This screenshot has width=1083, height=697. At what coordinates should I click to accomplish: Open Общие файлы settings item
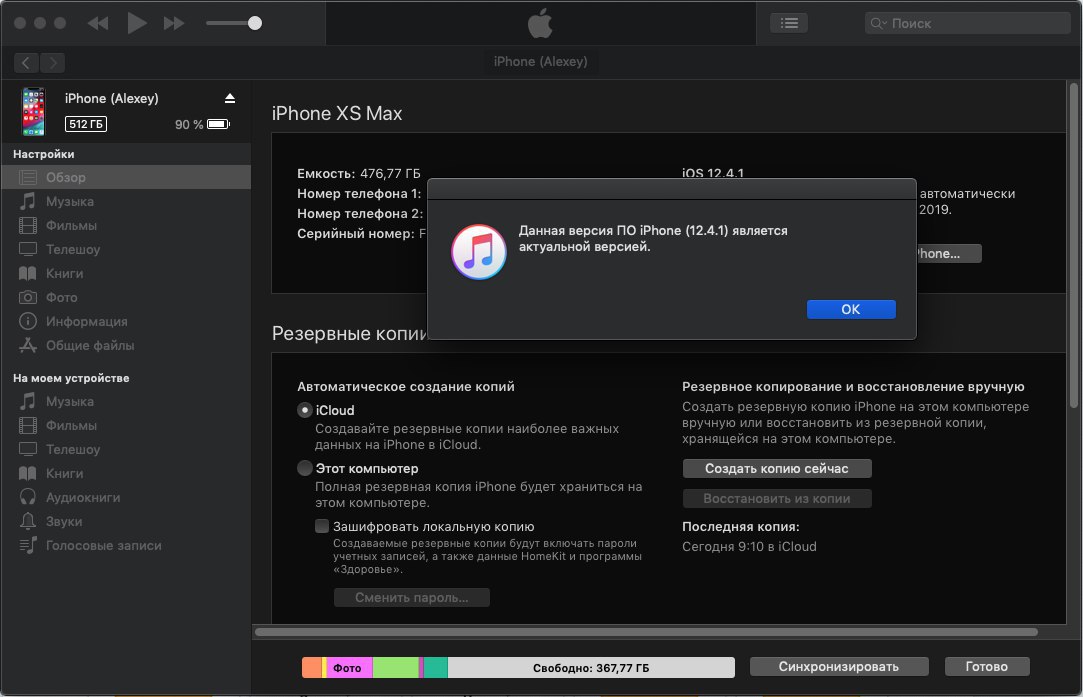coord(126,345)
